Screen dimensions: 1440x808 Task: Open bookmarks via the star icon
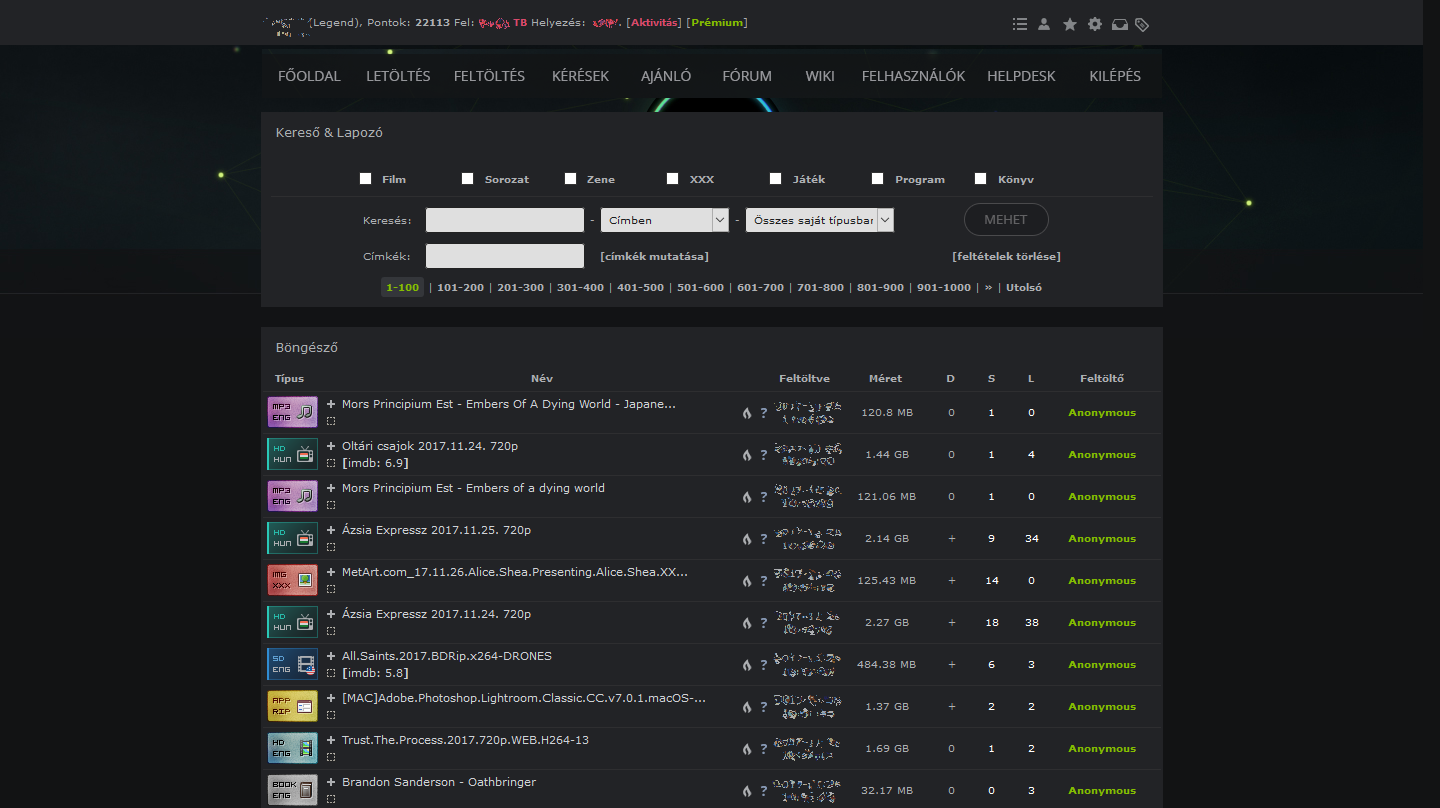point(1069,24)
